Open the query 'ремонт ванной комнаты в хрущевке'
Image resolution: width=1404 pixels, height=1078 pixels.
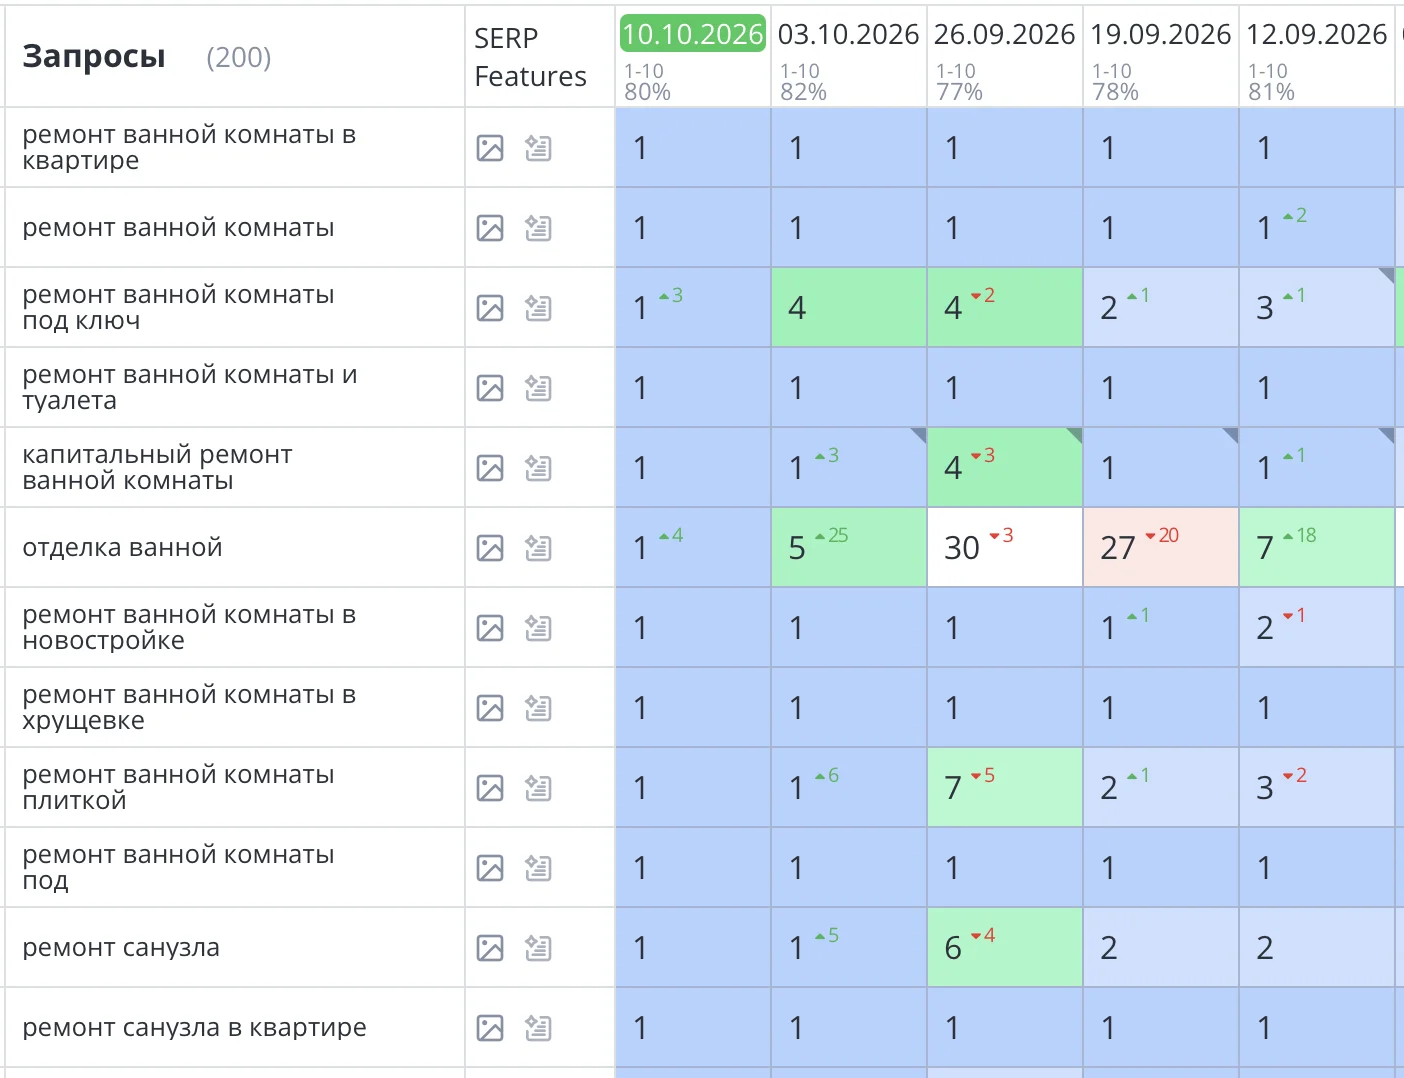click(x=189, y=708)
